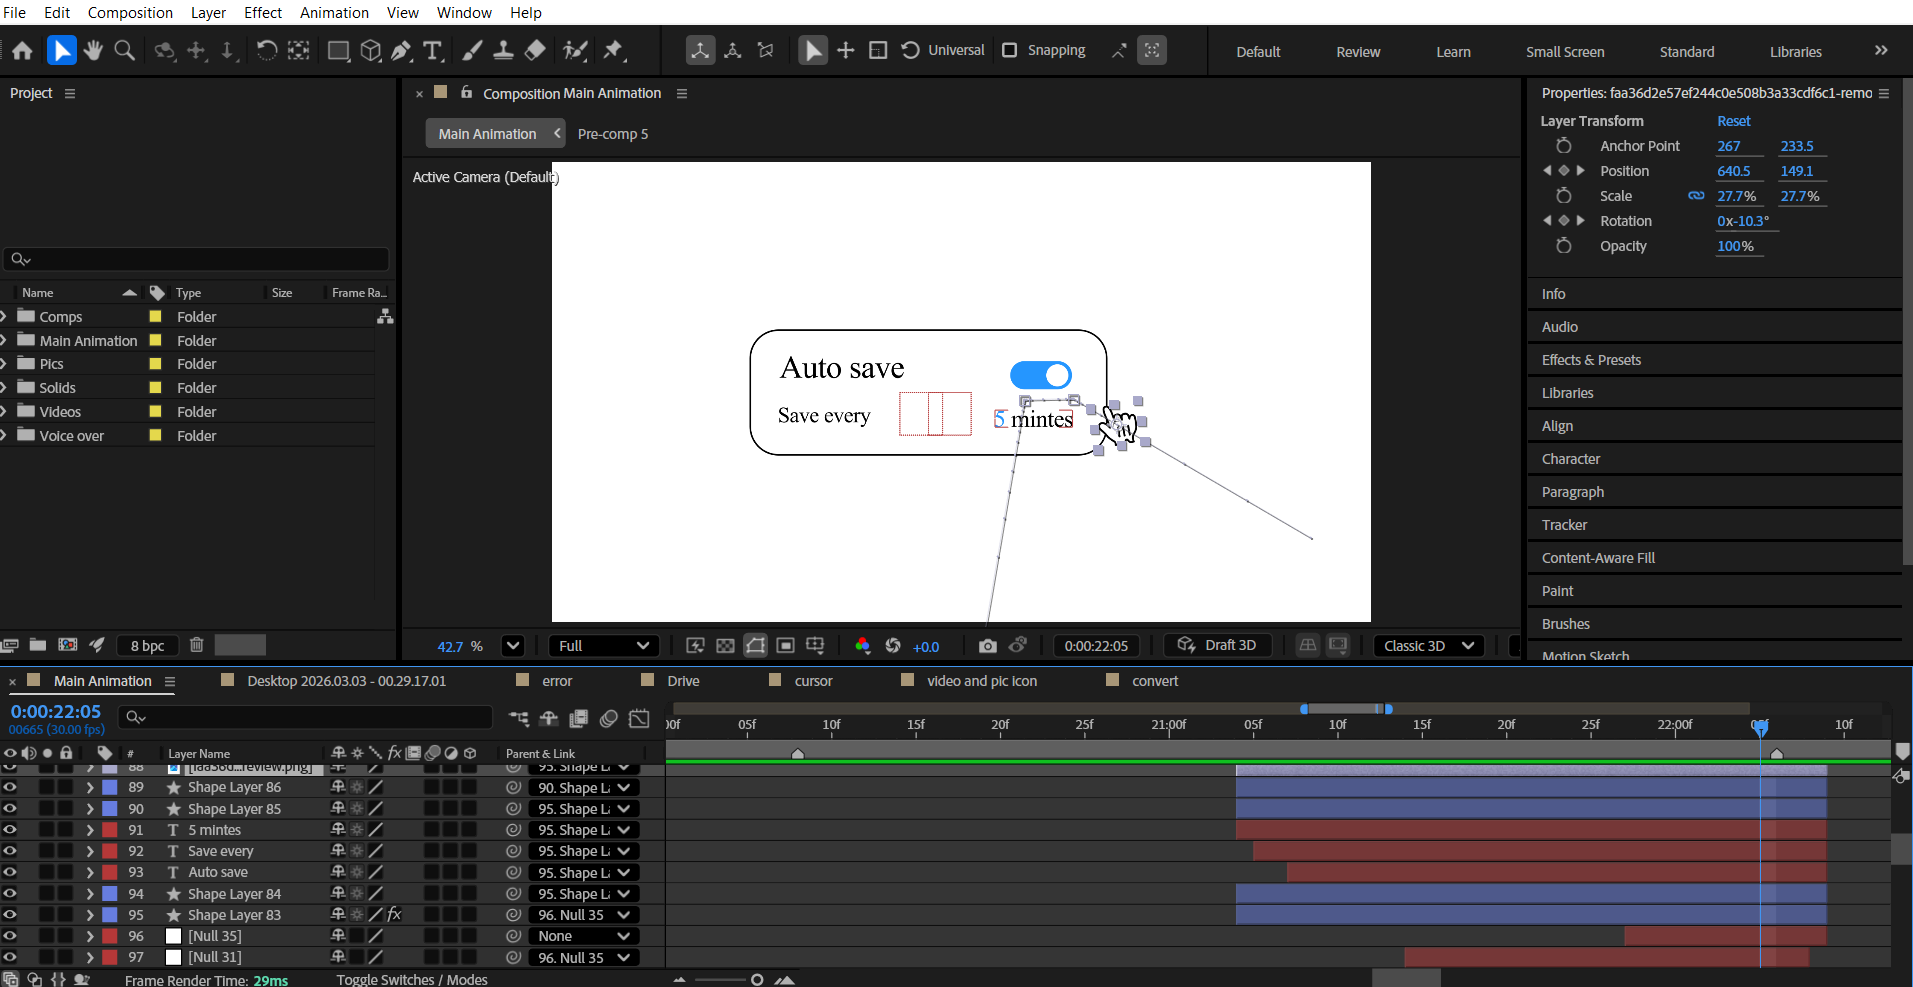
Task: Toggle the Draft 3D button
Action: pyautogui.click(x=1217, y=645)
